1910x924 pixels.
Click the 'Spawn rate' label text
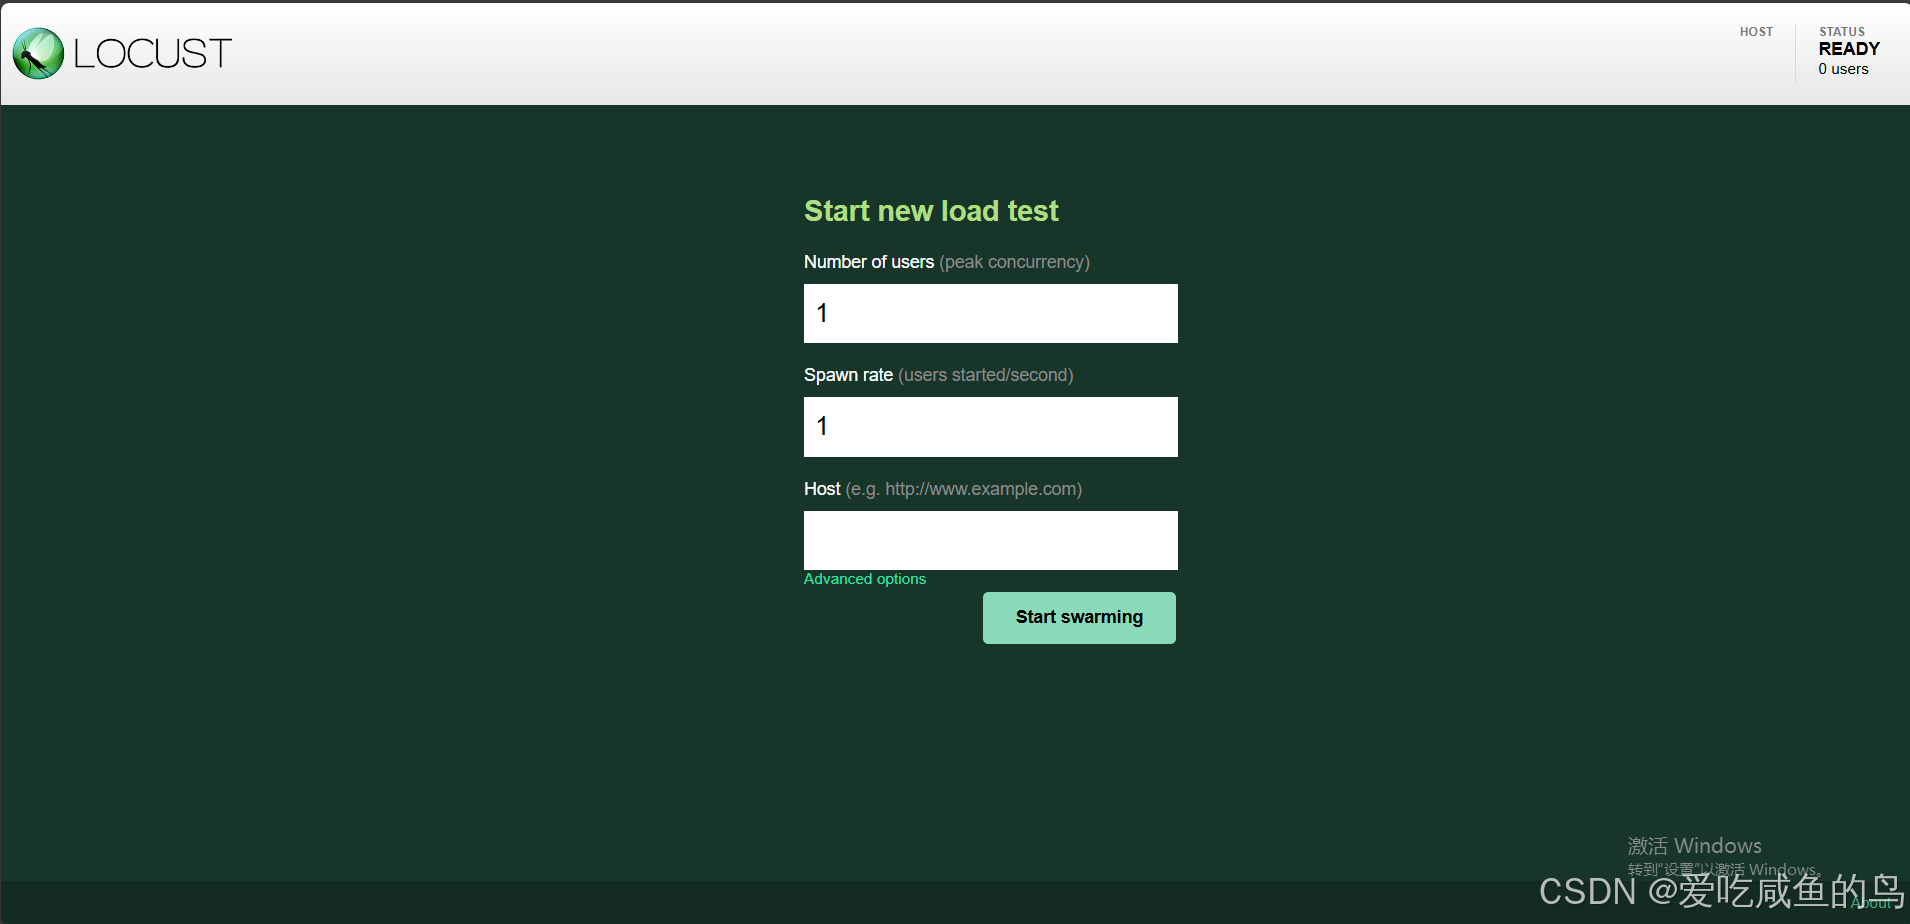[x=848, y=375]
